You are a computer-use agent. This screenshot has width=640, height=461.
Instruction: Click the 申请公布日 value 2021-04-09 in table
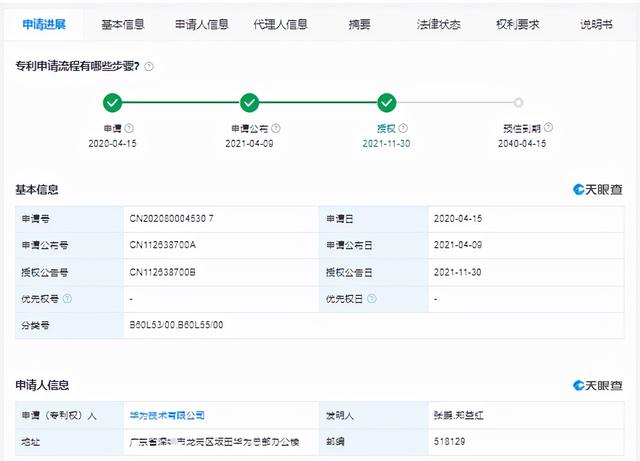click(458, 245)
